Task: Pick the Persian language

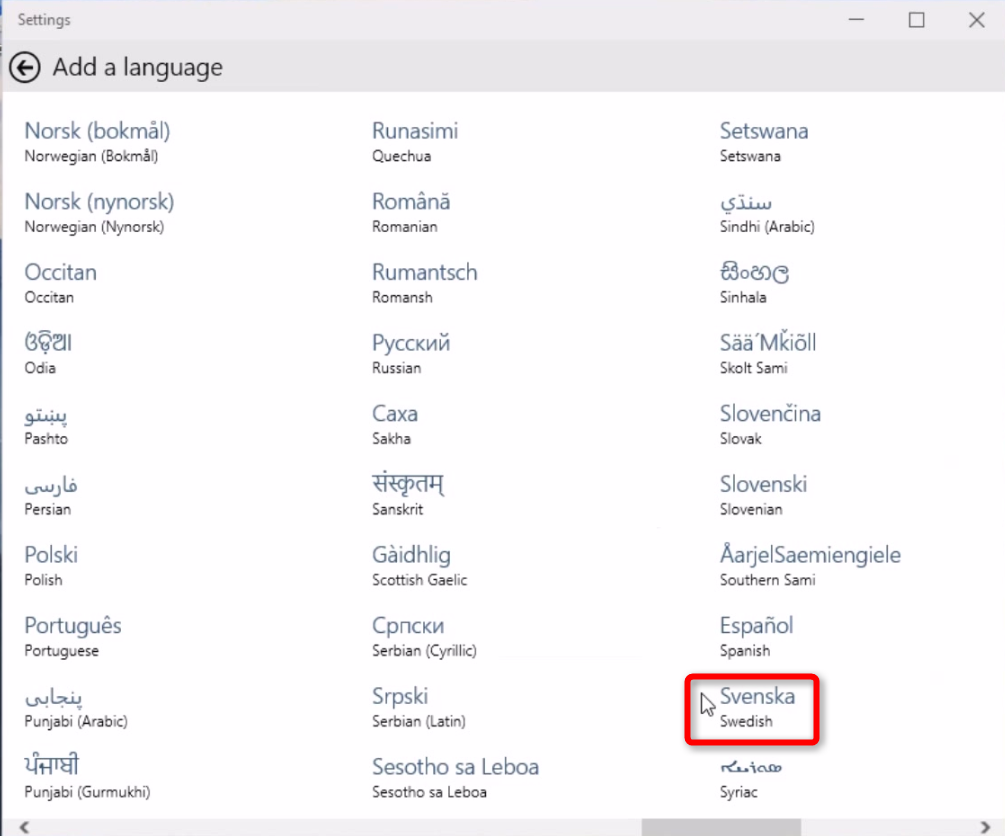Action: pyautogui.click(x=51, y=495)
